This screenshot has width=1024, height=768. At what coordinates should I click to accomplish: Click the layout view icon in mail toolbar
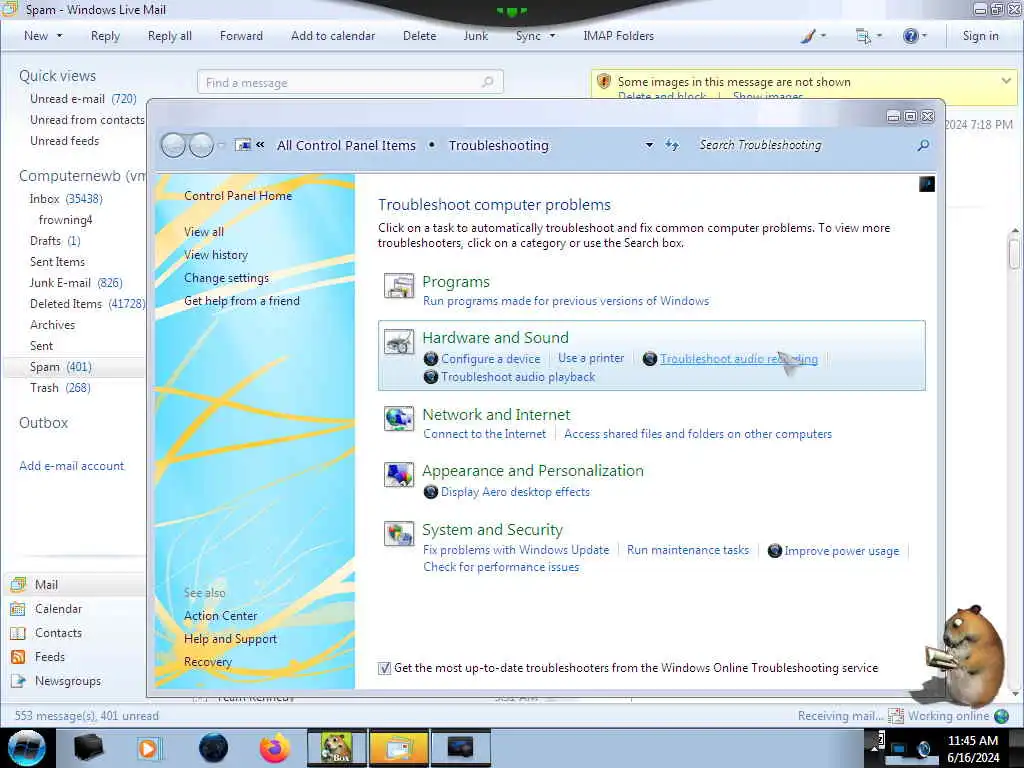point(863,36)
